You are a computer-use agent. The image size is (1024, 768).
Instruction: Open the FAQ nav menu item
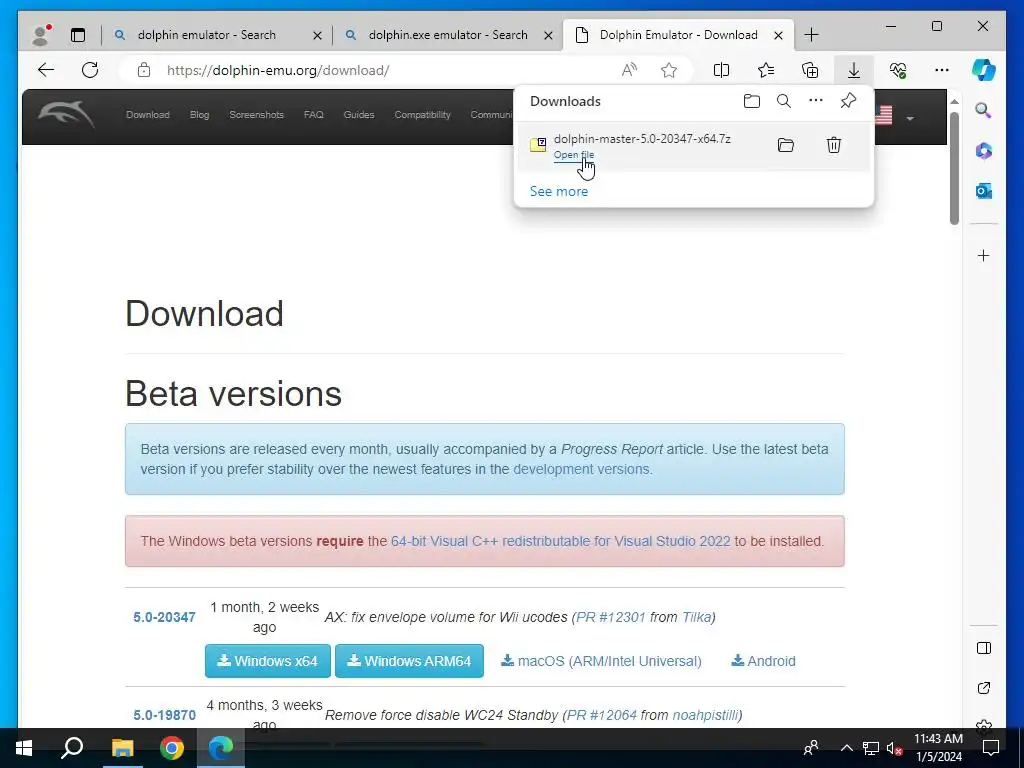click(x=313, y=115)
